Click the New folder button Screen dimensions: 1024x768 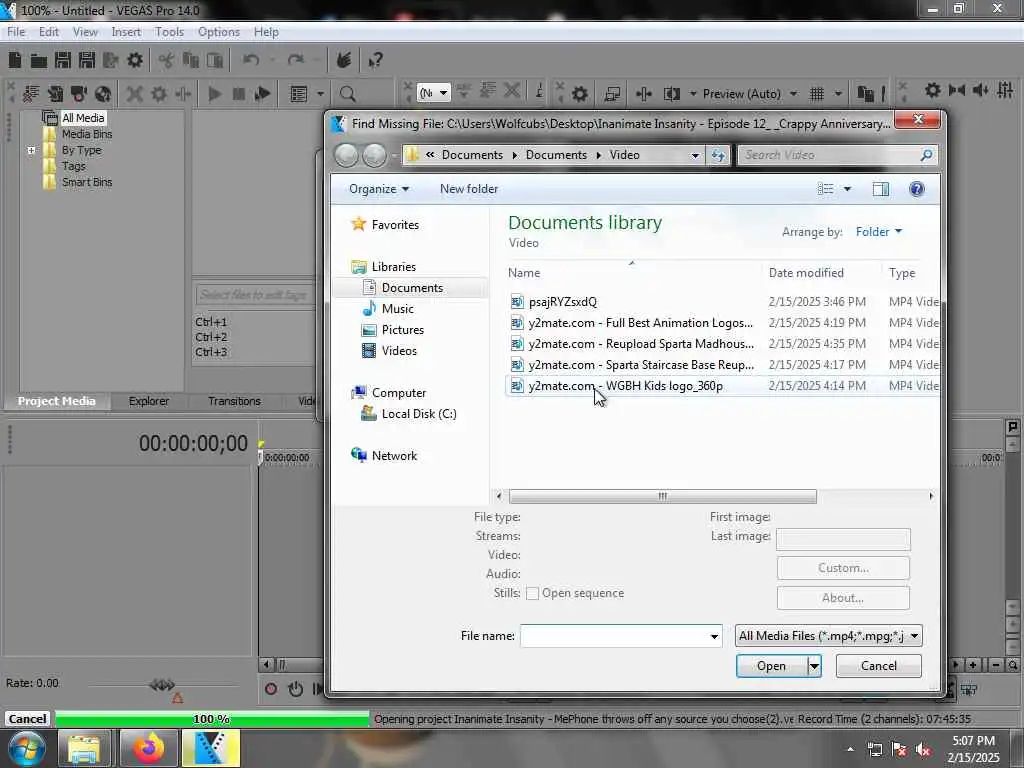(x=469, y=189)
